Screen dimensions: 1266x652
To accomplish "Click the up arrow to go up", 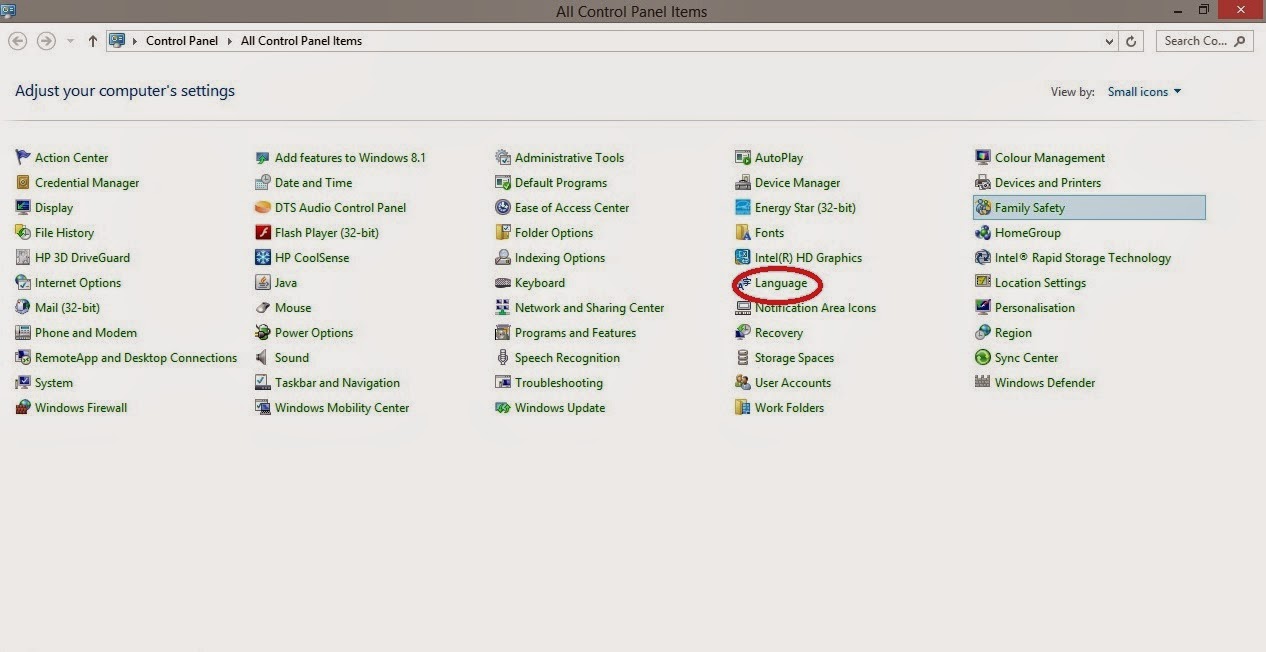I will (92, 41).
